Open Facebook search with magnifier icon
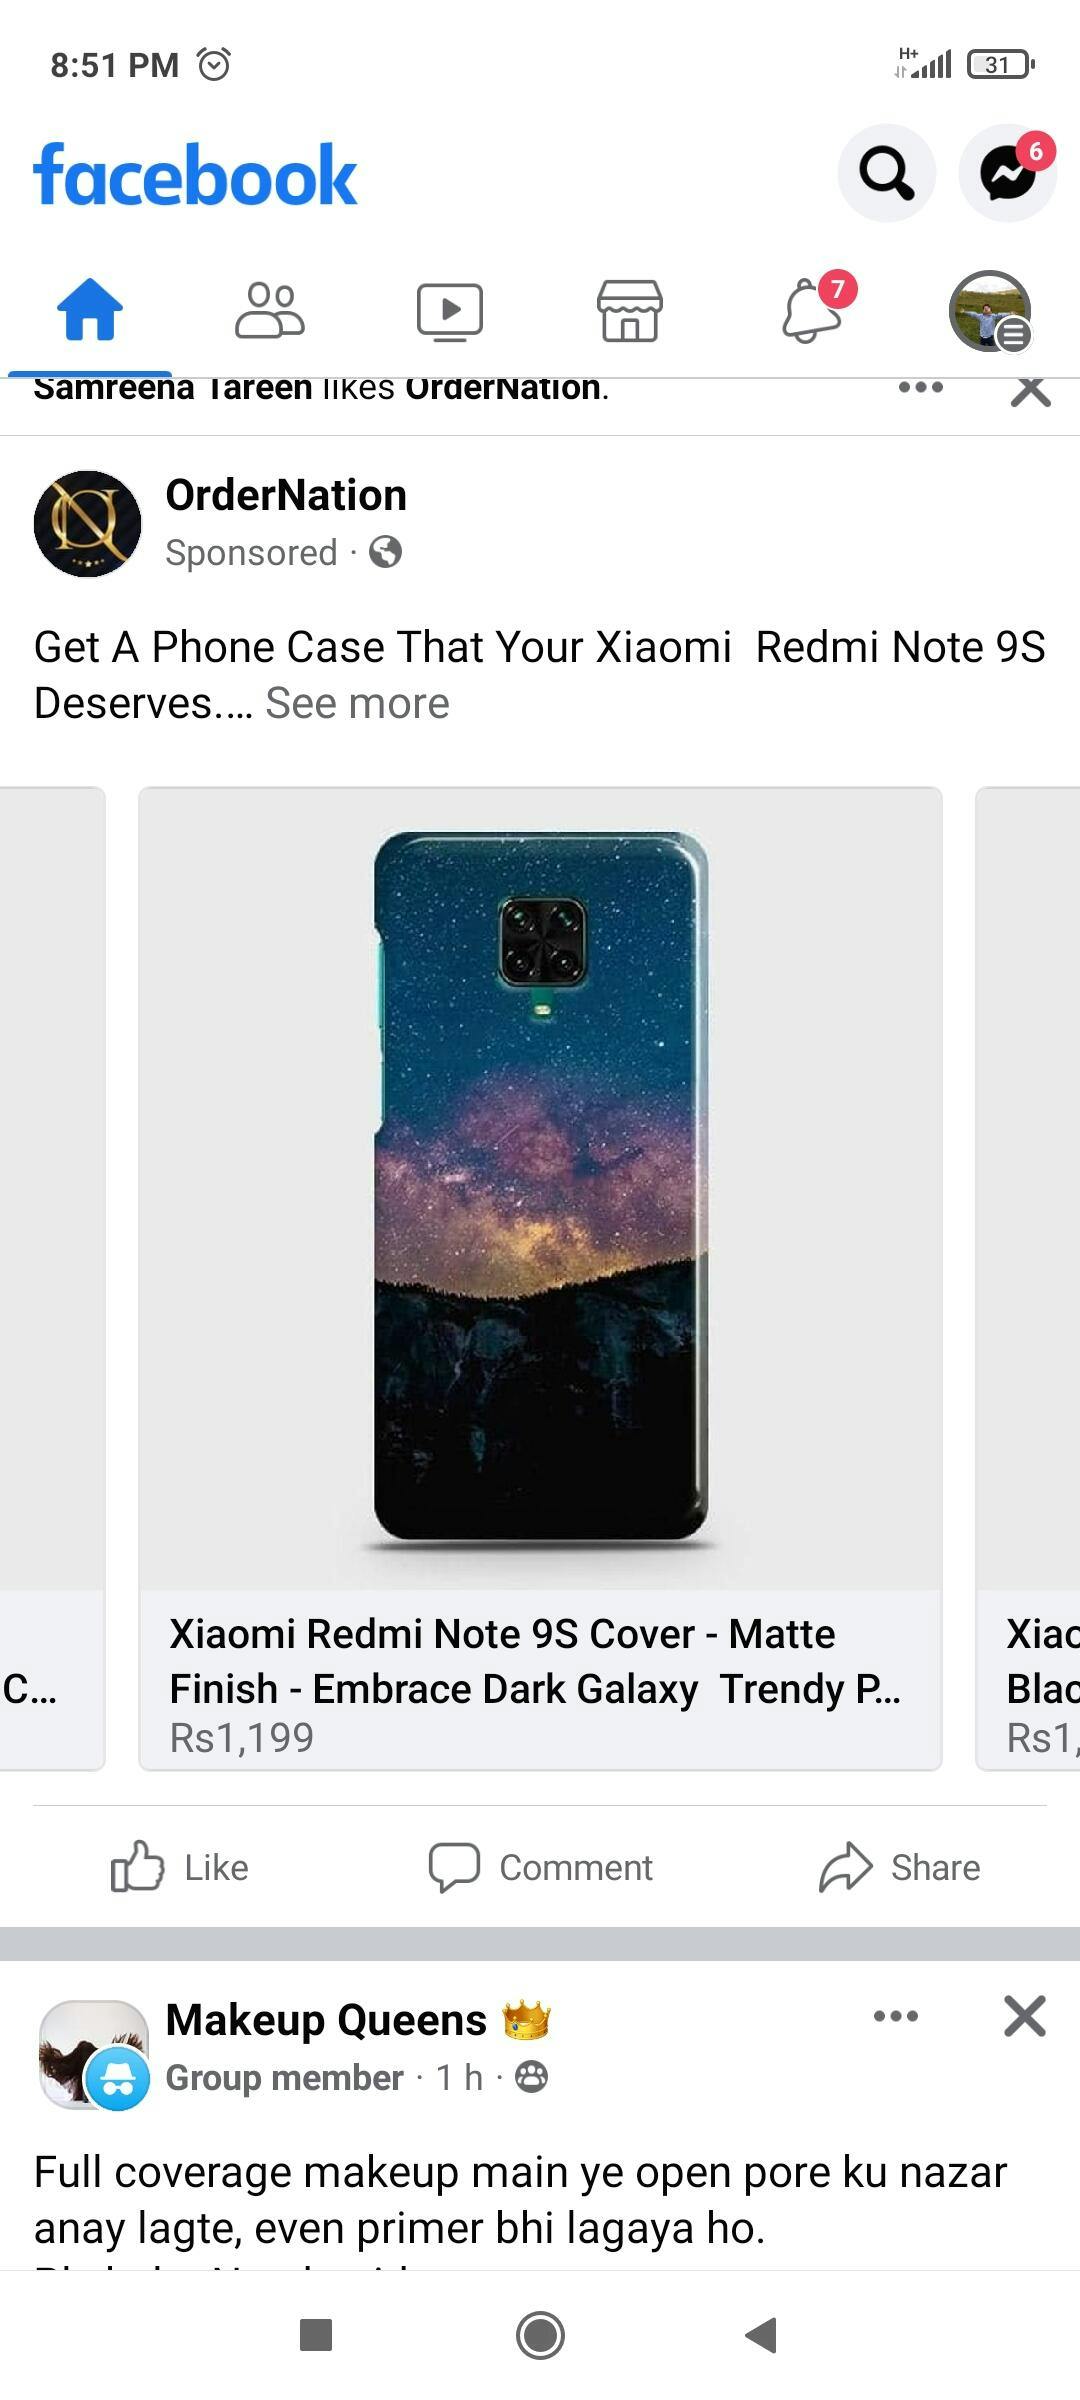This screenshot has height=2400, width=1080. click(x=886, y=173)
